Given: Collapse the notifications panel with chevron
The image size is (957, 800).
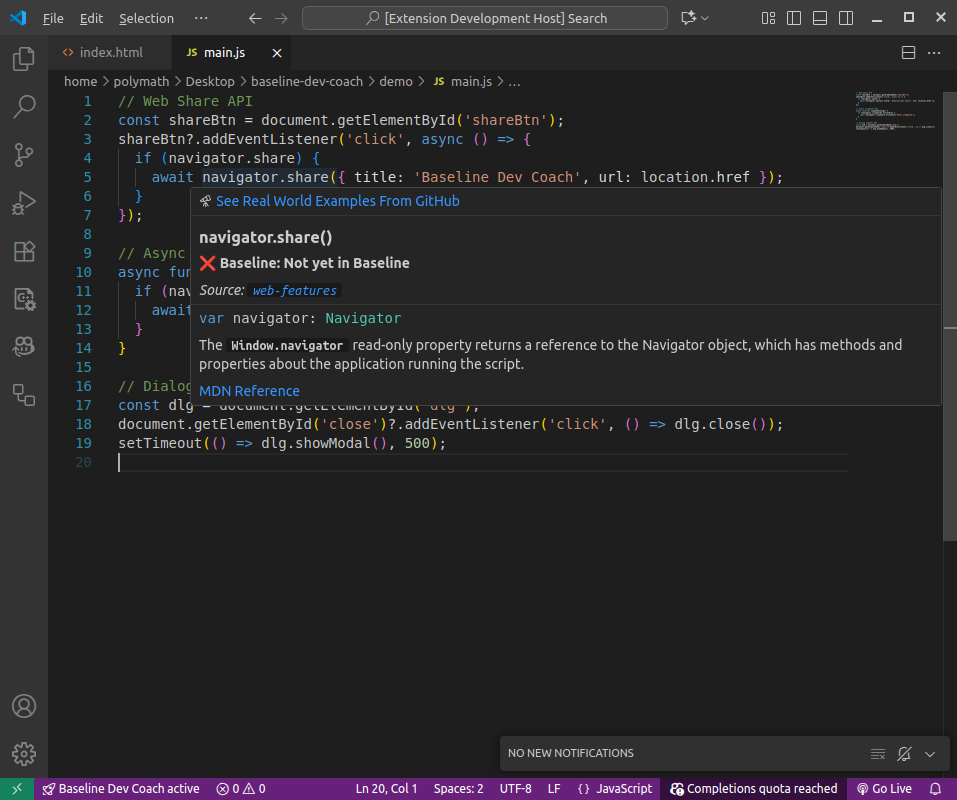Looking at the screenshot, I should tap(930, 753).
